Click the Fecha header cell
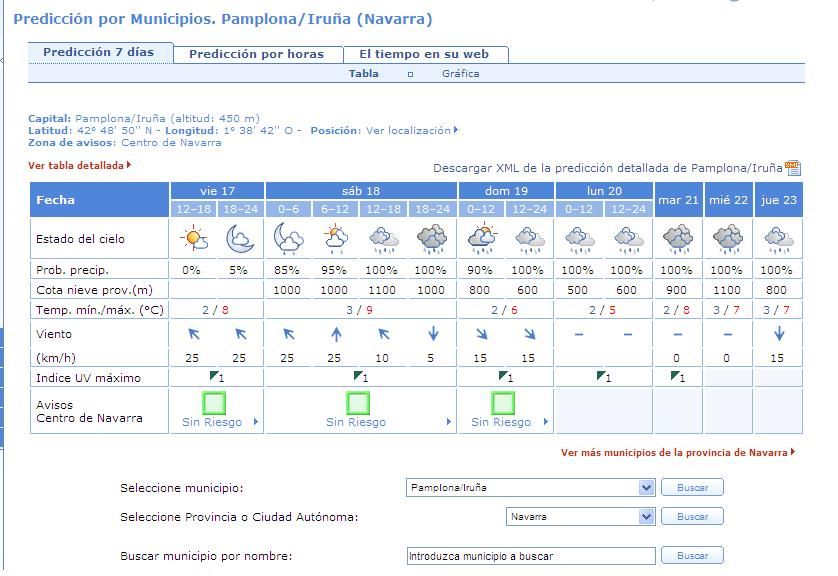The image size is (838, 576). (99, 200)
